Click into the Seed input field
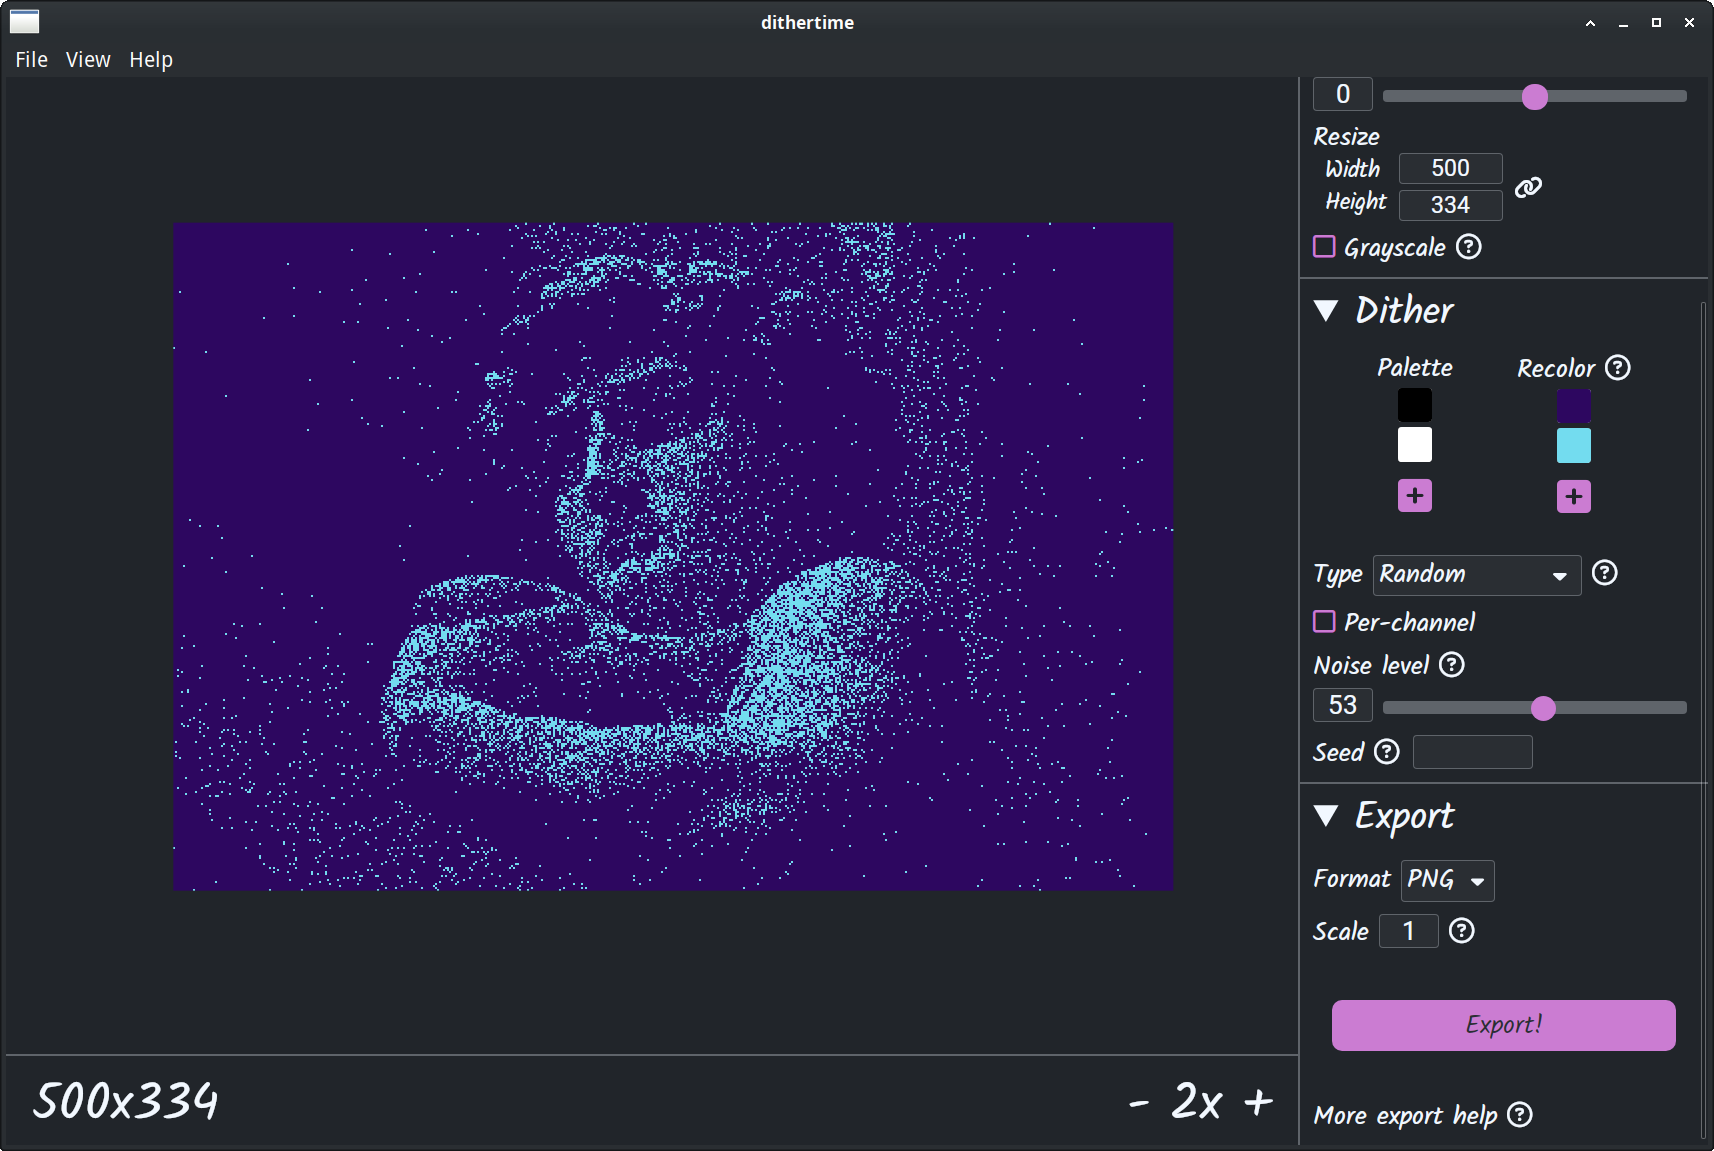Screen dimensions: 1714x1151 click(1472, 752)
